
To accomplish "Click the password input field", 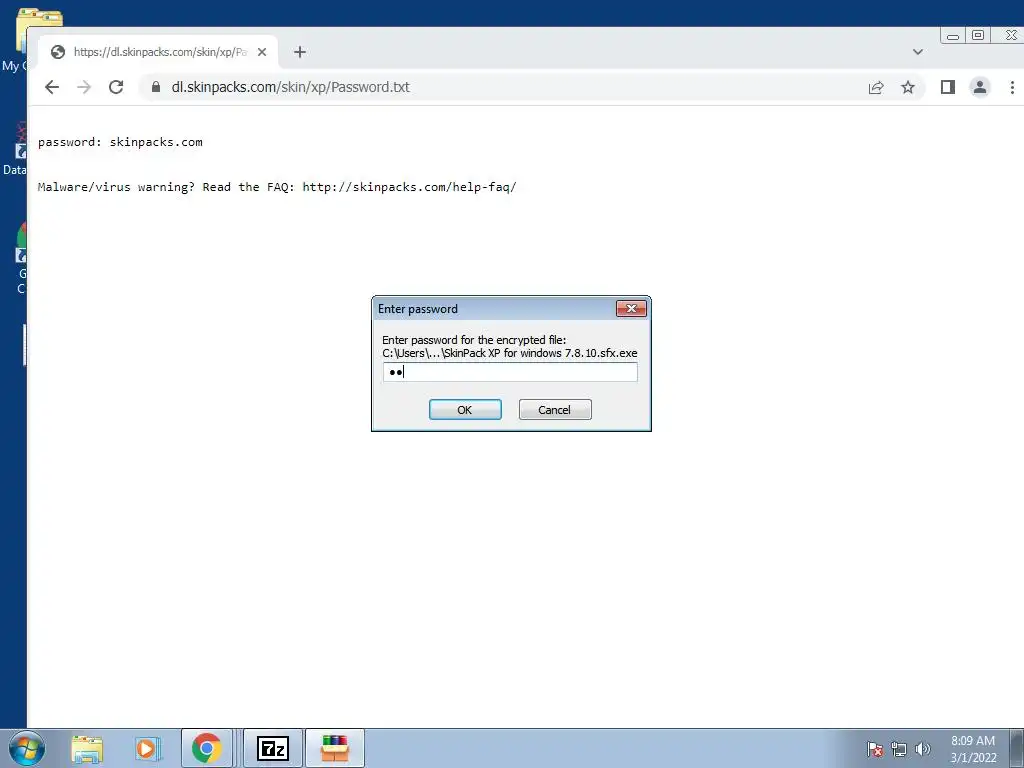I will point(510,372).
